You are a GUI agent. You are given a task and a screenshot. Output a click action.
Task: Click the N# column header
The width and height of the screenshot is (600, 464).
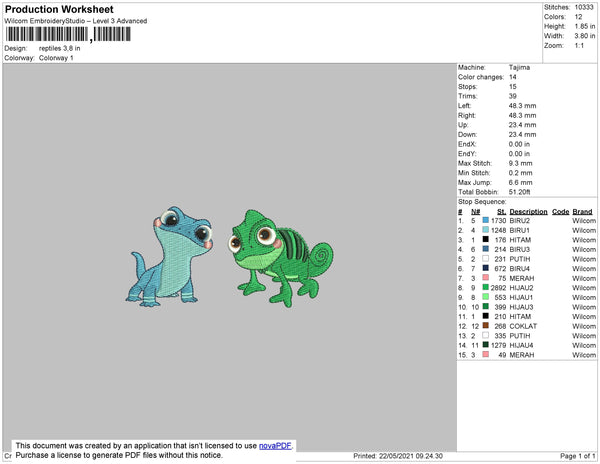[x=475, y=212]
